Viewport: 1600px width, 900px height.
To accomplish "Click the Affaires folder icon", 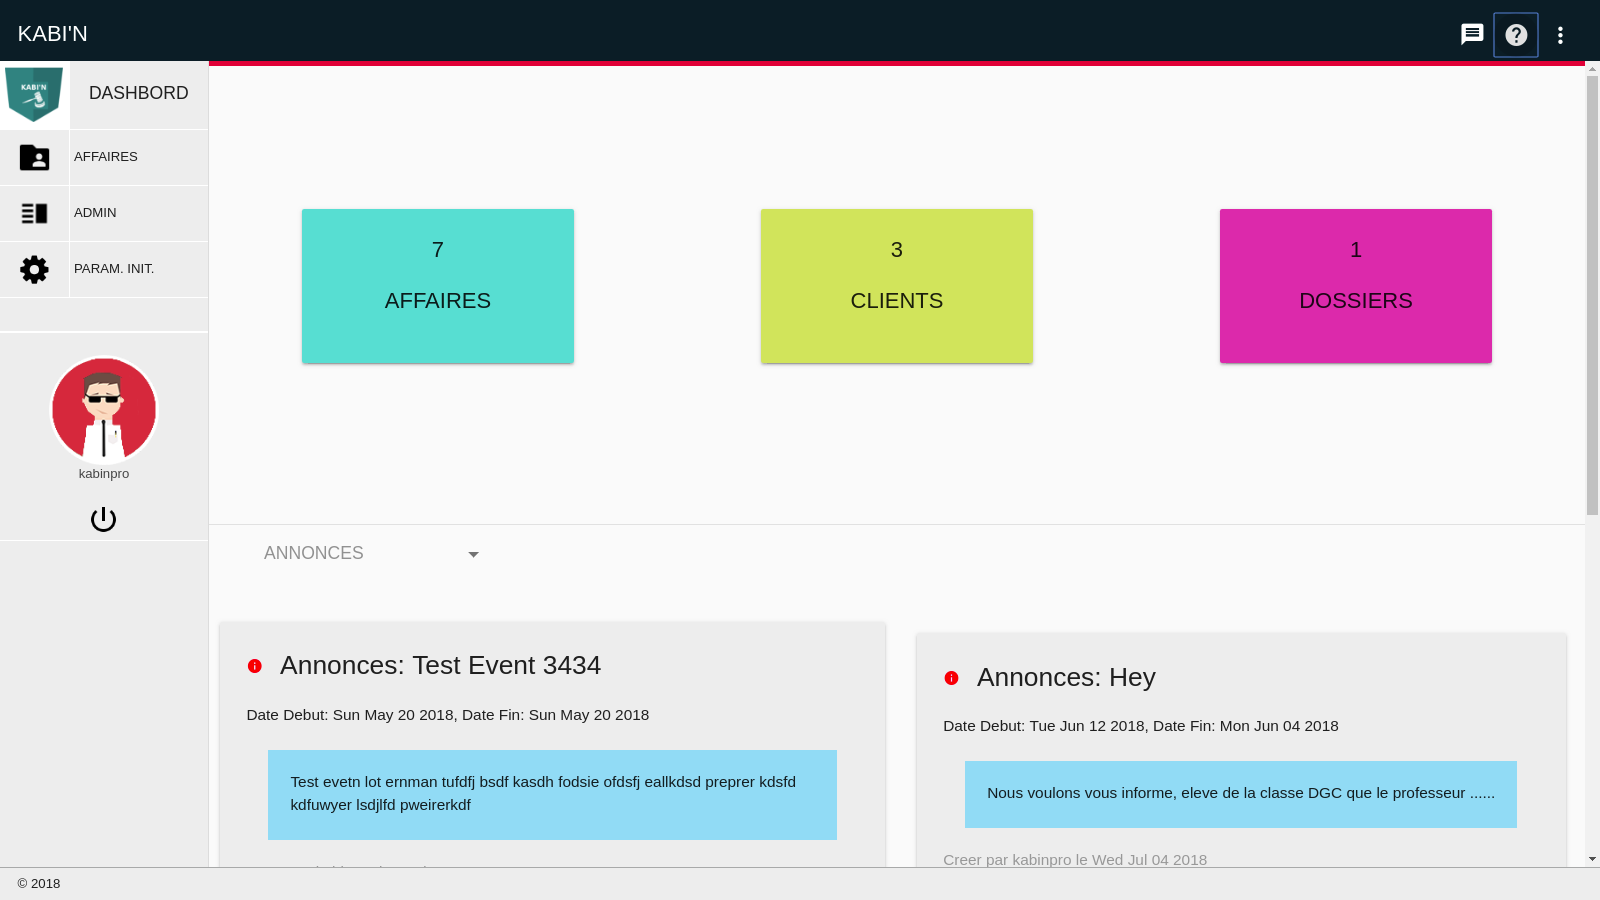I will (x=34, y=157).
